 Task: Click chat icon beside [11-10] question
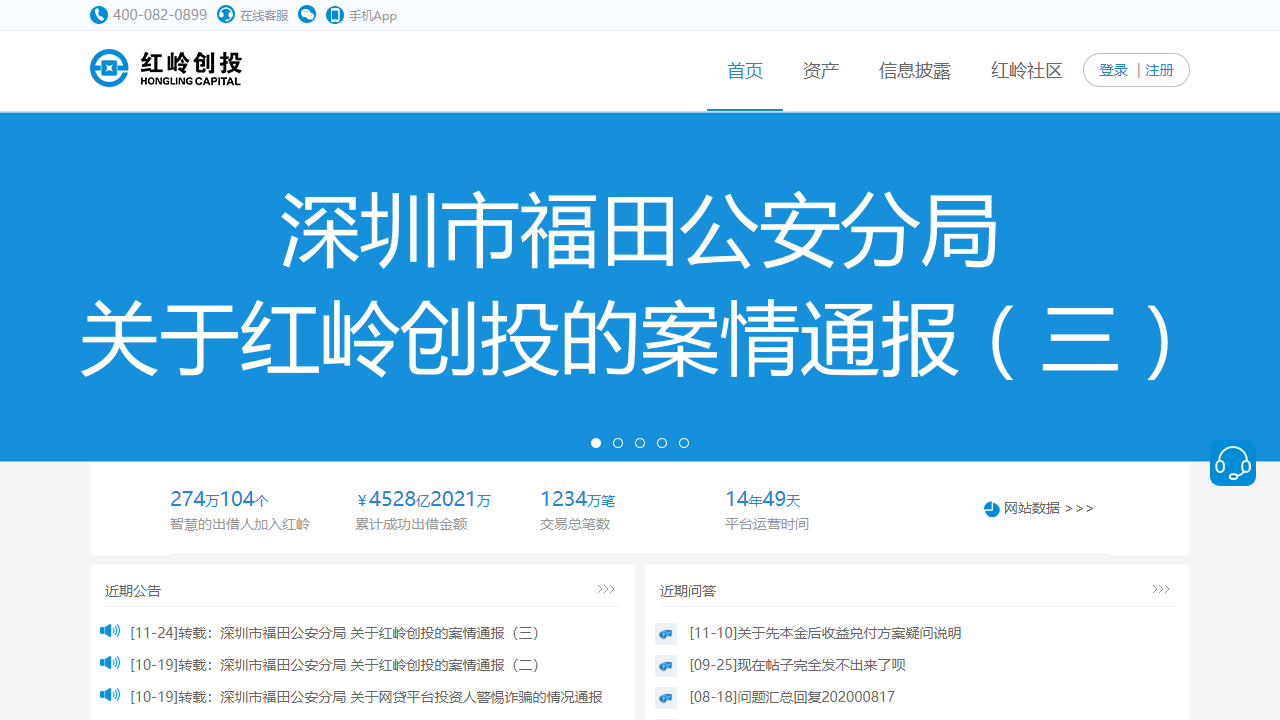point(666,634)
